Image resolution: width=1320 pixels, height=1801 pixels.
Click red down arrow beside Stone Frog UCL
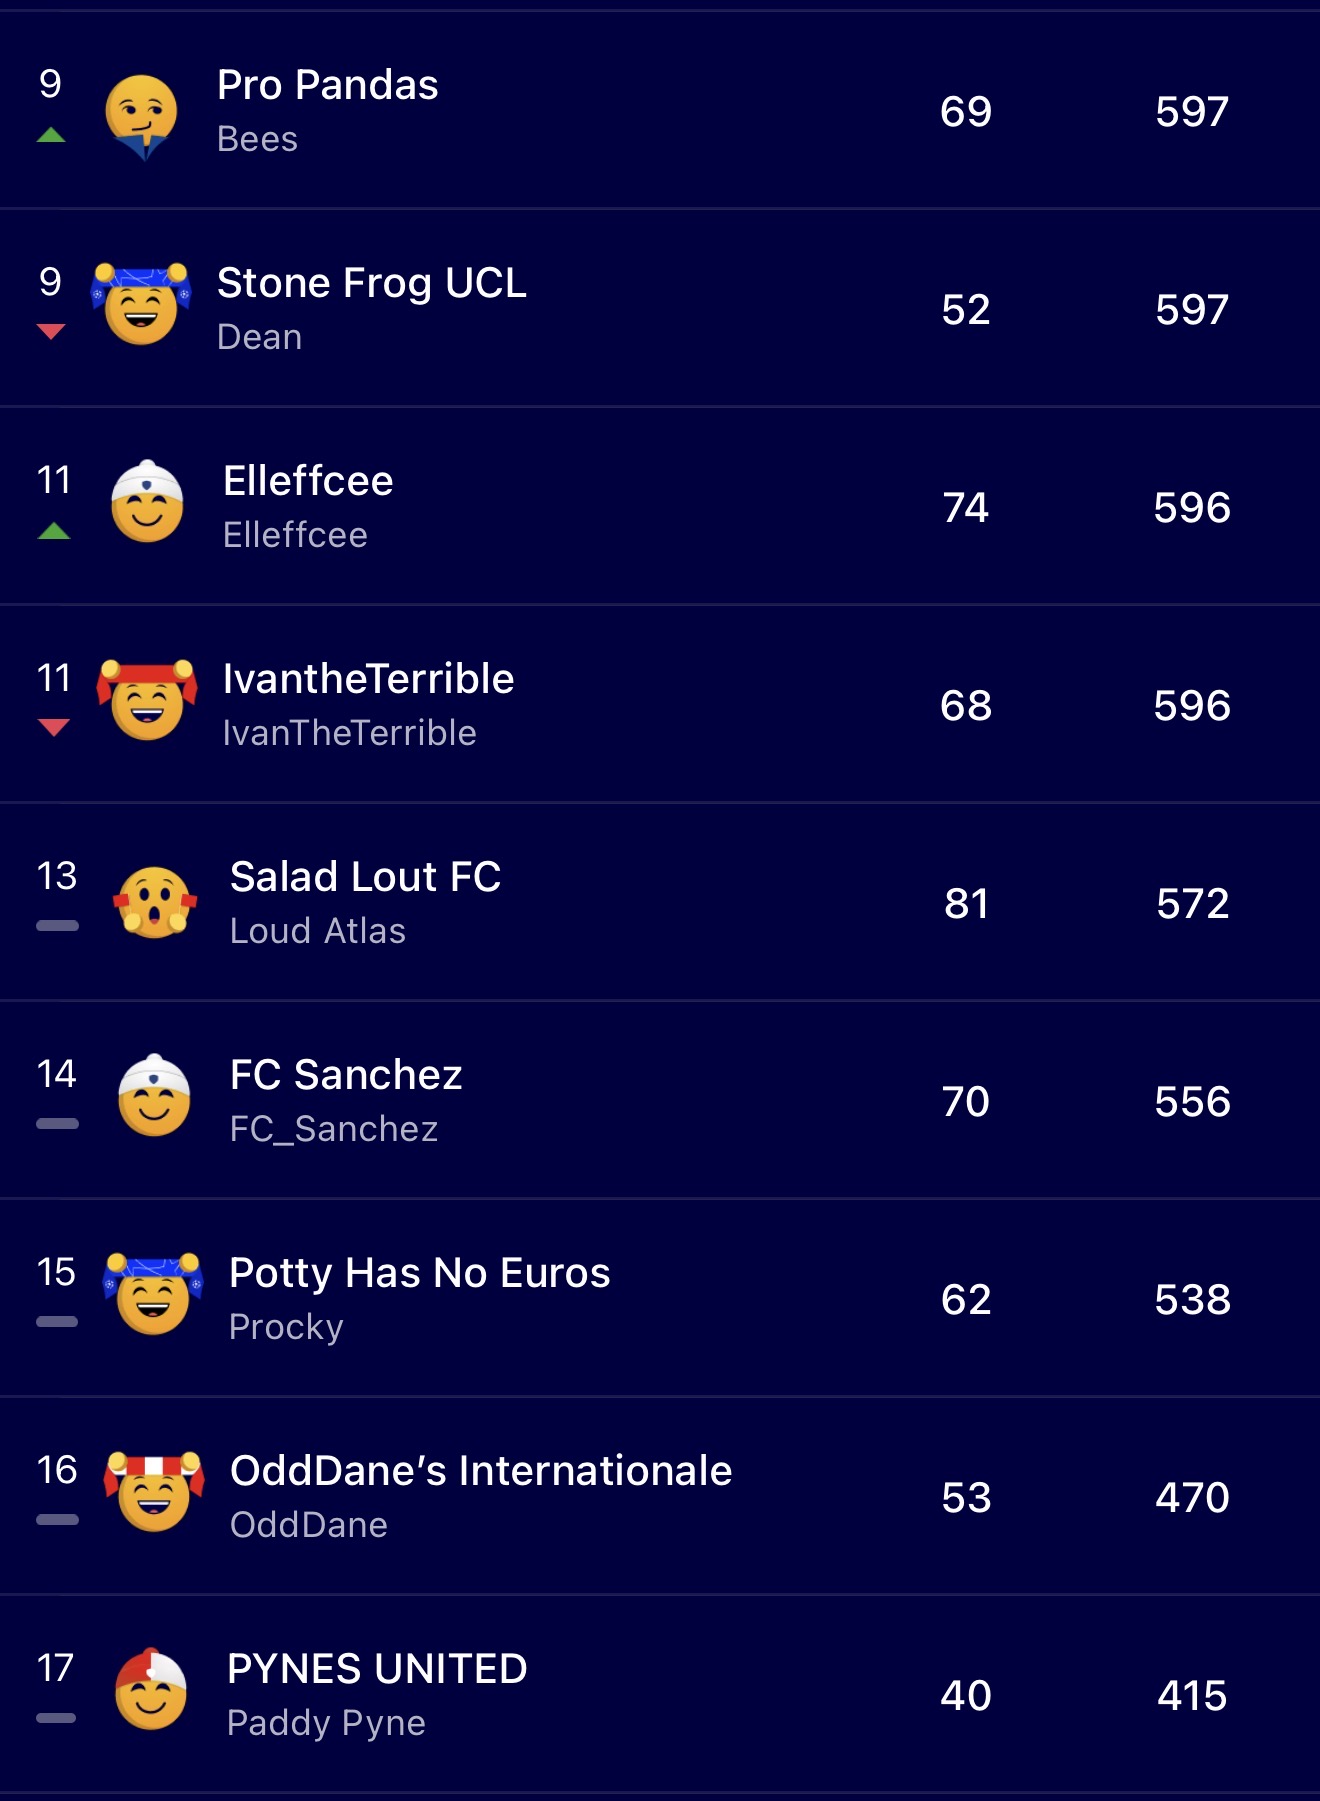tap(51, 332)
